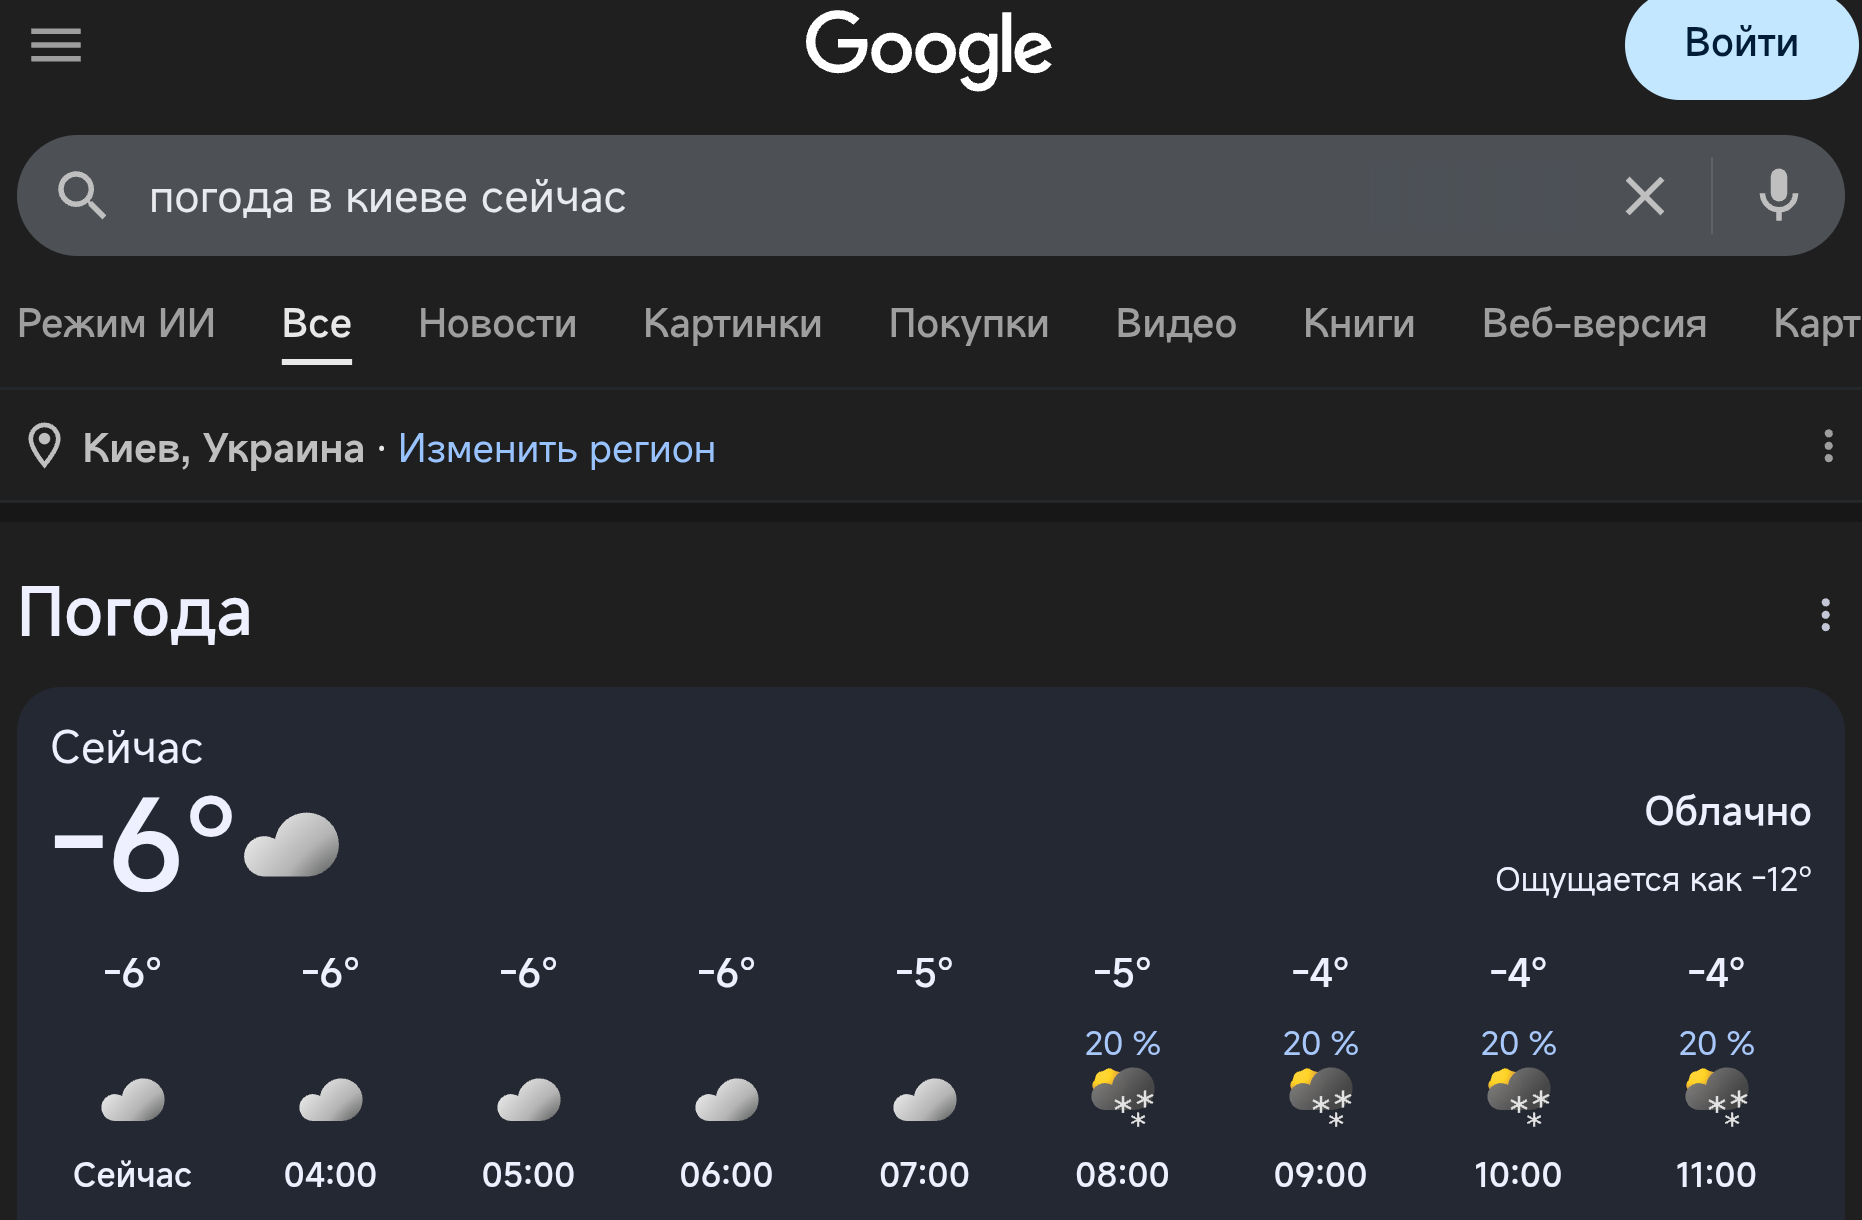
Task: Click the location pin icon
Action: 45,447
